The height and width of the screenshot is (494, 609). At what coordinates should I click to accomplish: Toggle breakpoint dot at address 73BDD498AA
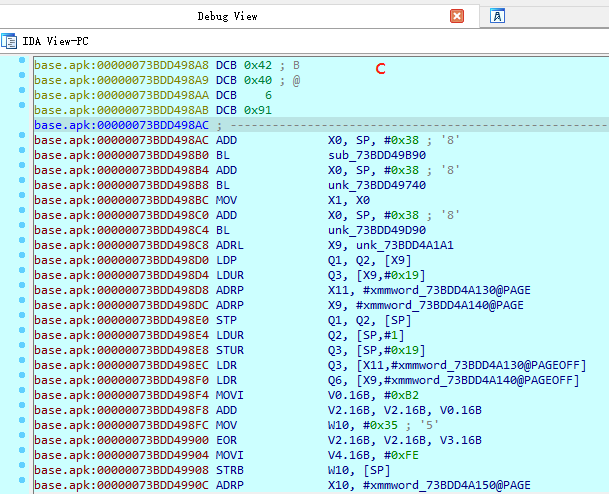[x=22, y=90]
